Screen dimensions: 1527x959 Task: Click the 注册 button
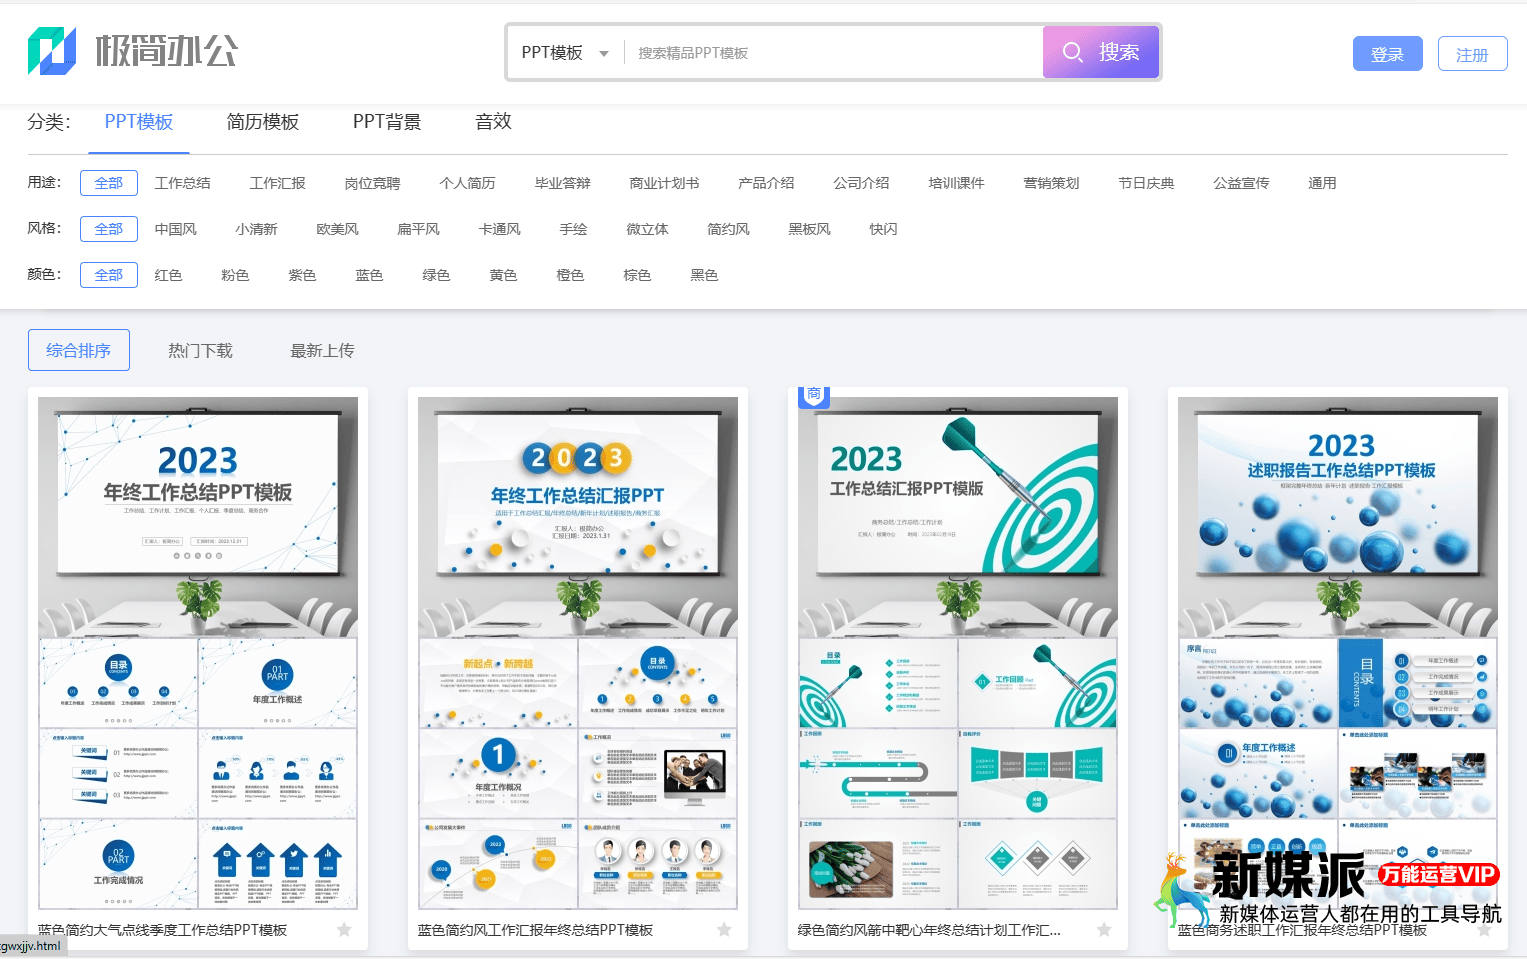pyautogui.click(x=1472, y=54)
